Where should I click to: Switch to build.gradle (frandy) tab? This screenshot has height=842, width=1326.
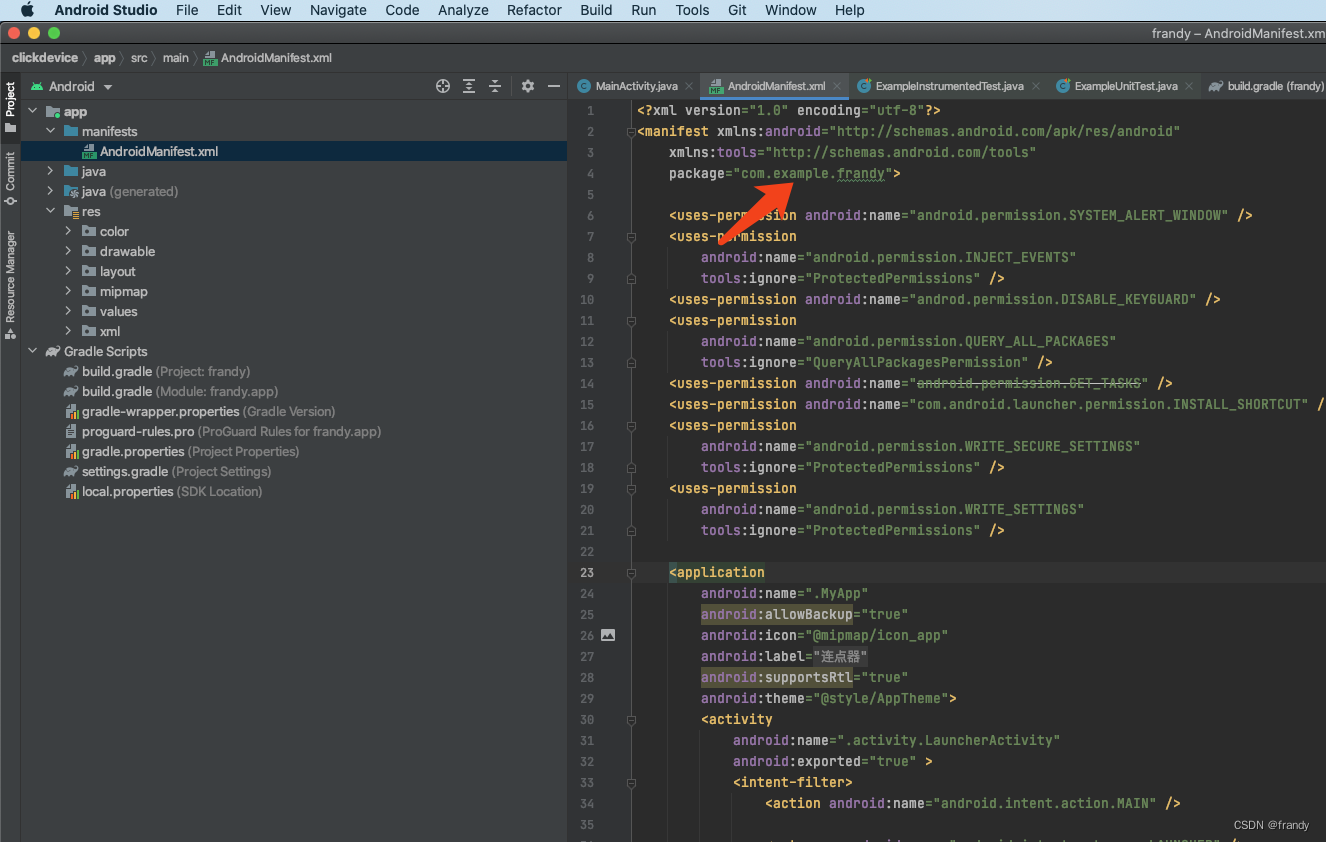coord(1266,86)
